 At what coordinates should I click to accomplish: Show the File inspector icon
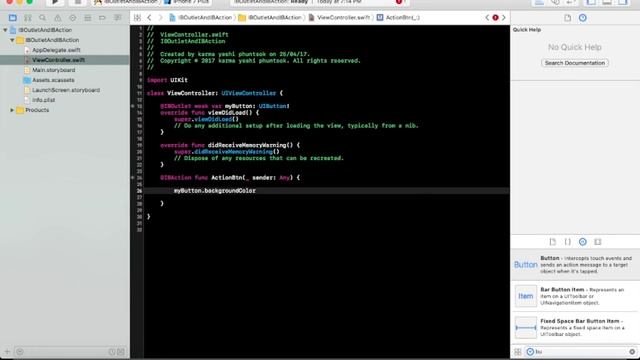567,18
